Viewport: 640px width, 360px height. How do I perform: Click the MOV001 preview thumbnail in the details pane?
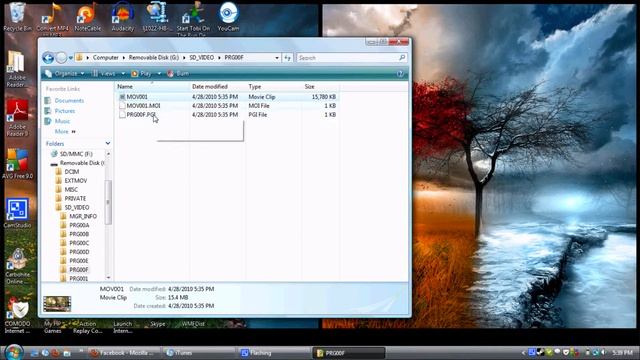[x=57, y=304]
